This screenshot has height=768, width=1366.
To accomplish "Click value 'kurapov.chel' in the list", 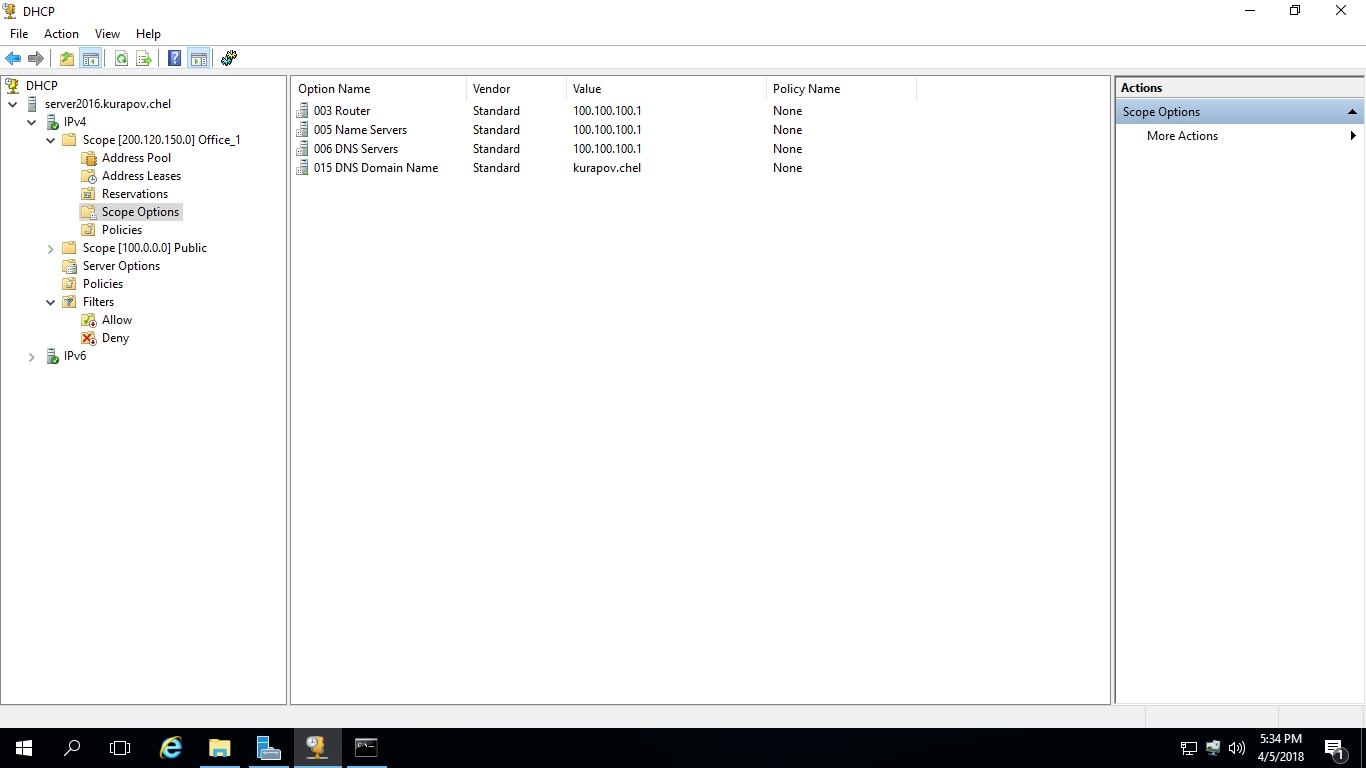I will [607, 168].
